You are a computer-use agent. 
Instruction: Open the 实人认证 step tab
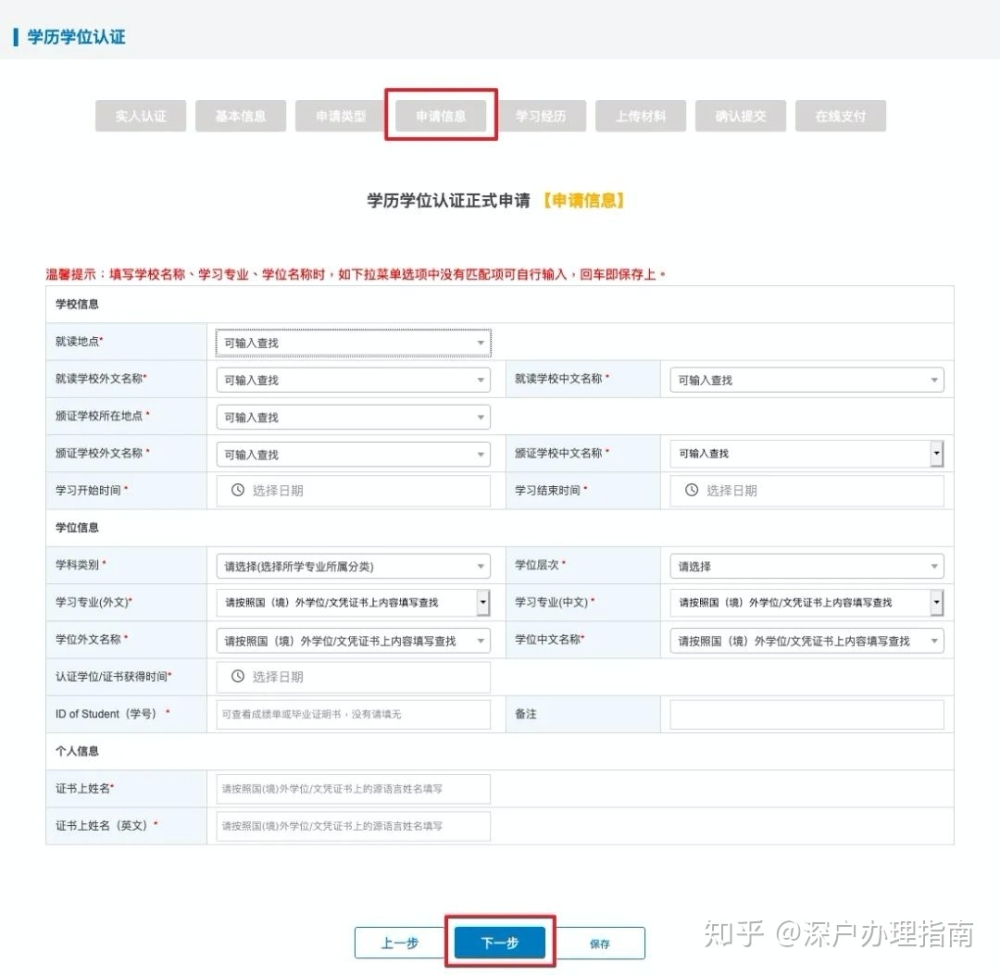pyautogui.click(x=140, y=116)
